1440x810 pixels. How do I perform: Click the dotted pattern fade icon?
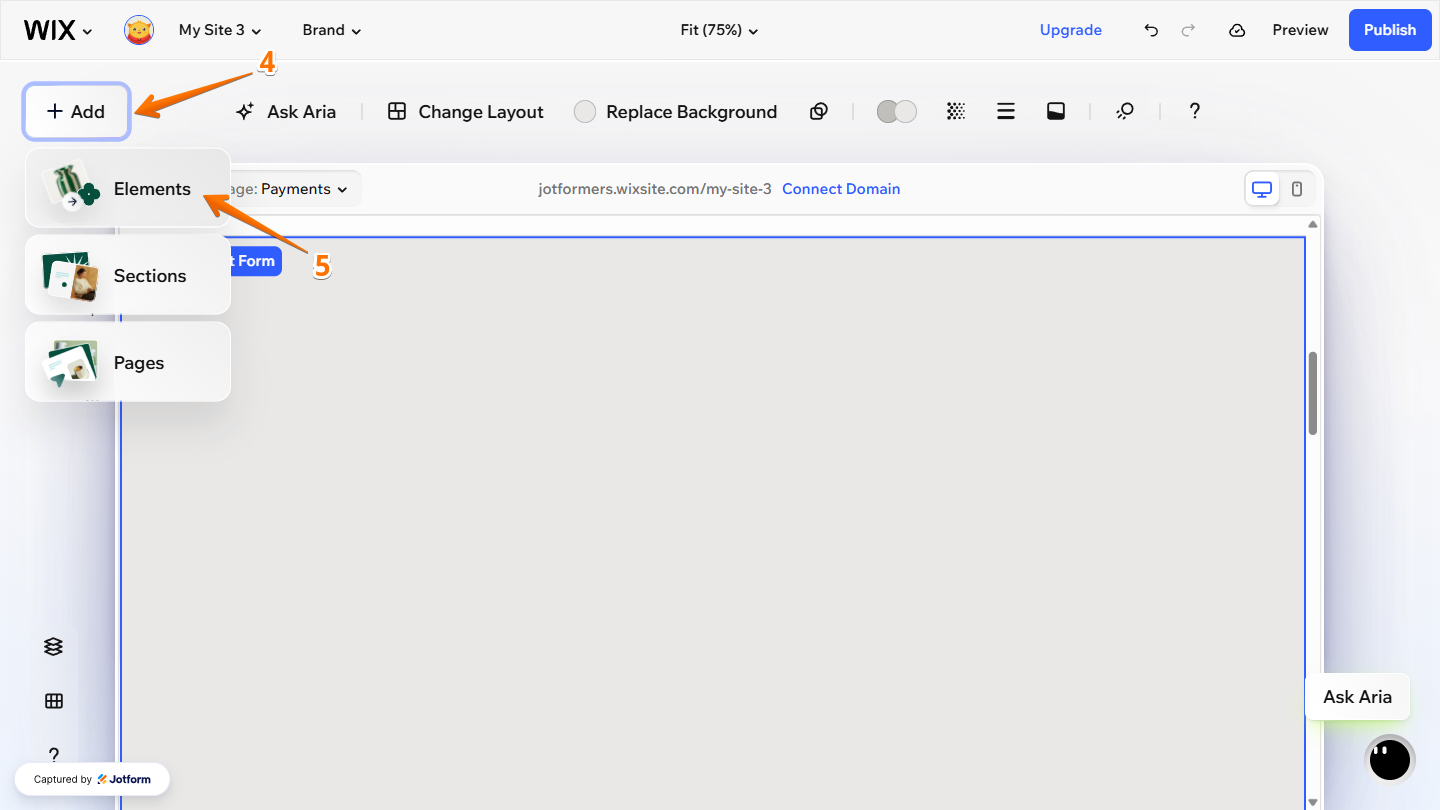coord(956,111)
